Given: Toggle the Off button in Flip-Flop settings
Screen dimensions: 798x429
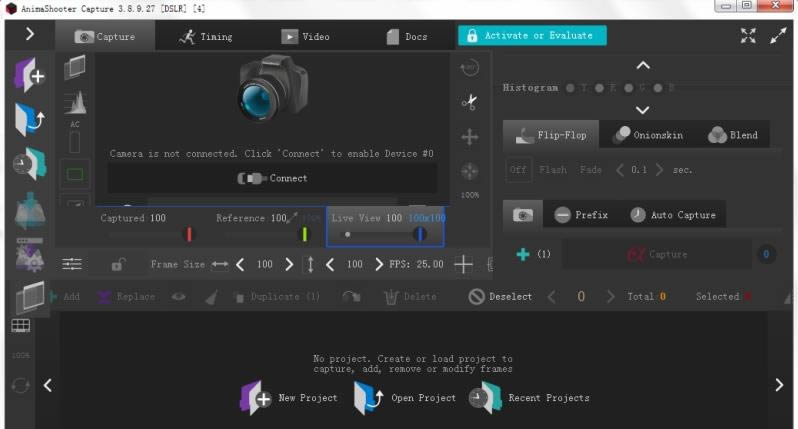Looking at the screenshot, I should point(518,169).
